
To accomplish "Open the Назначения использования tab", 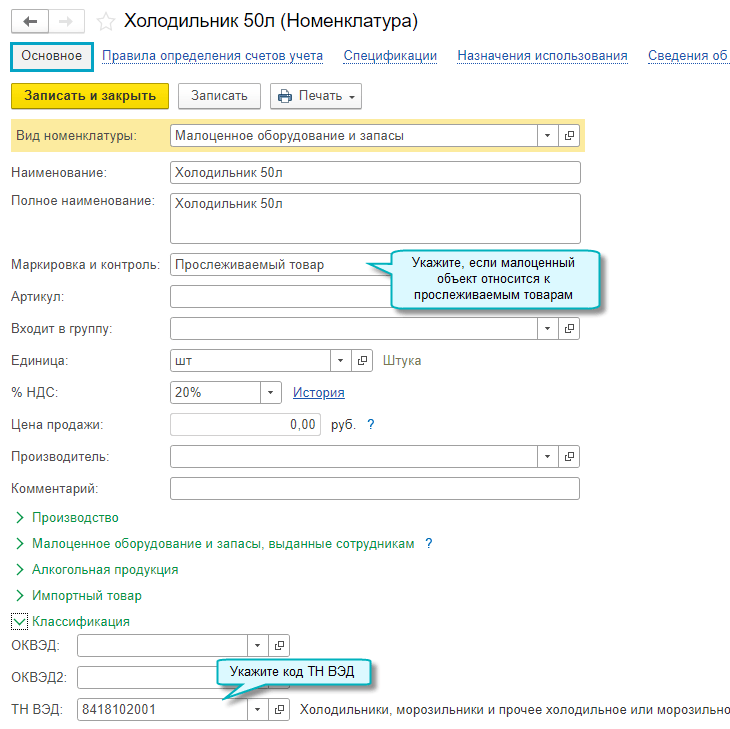I will pos(542,56).
